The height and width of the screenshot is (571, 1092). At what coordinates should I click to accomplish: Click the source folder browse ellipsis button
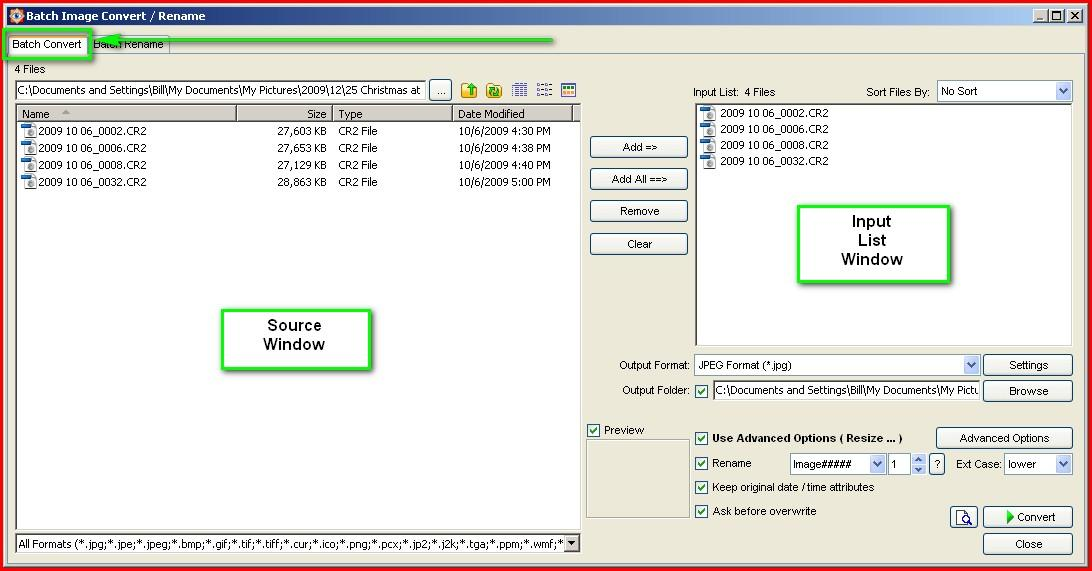click(440, 90)
